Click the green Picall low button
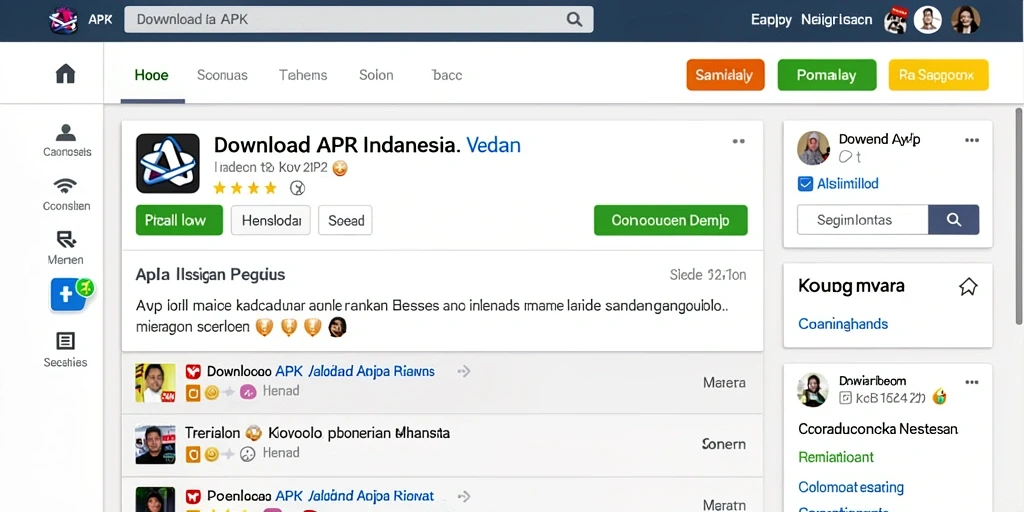Viewport: 1024px width, 512px height. click(x=180, y=220)
